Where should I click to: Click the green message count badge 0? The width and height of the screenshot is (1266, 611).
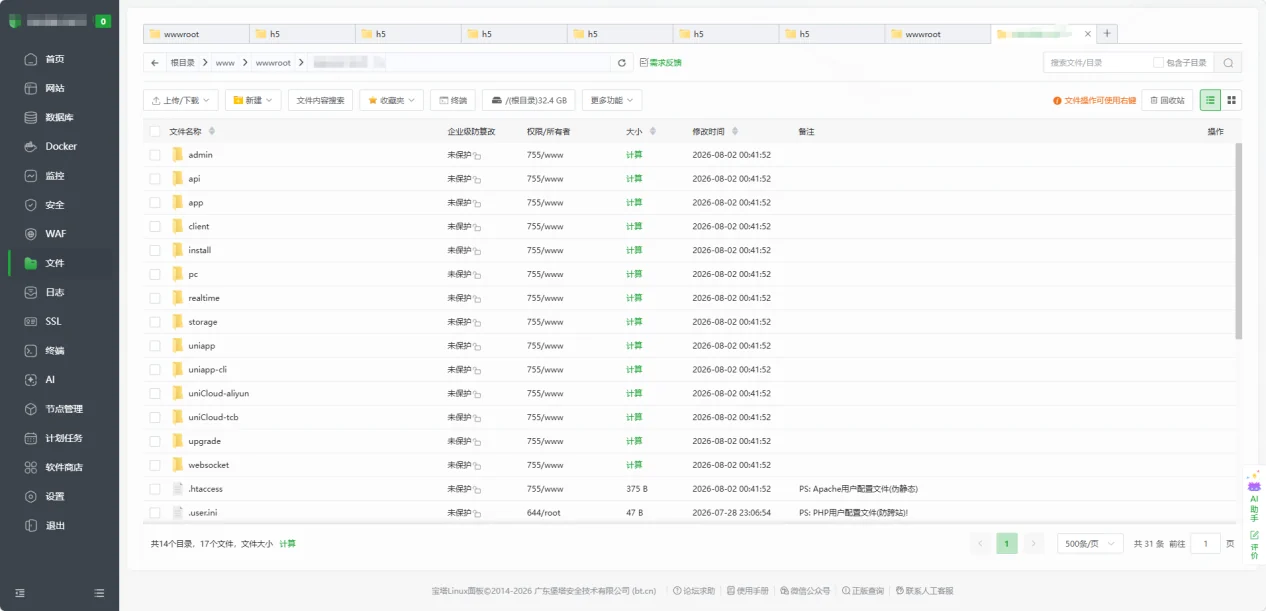click(103, 21)
